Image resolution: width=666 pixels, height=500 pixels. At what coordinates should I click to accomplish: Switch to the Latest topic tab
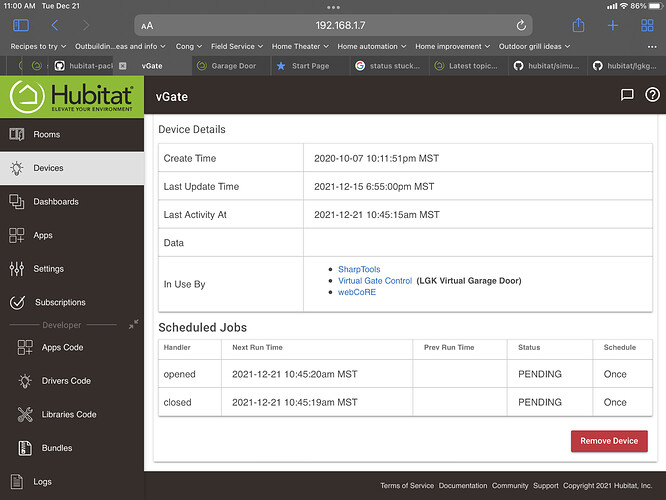[x=468, y=66]
